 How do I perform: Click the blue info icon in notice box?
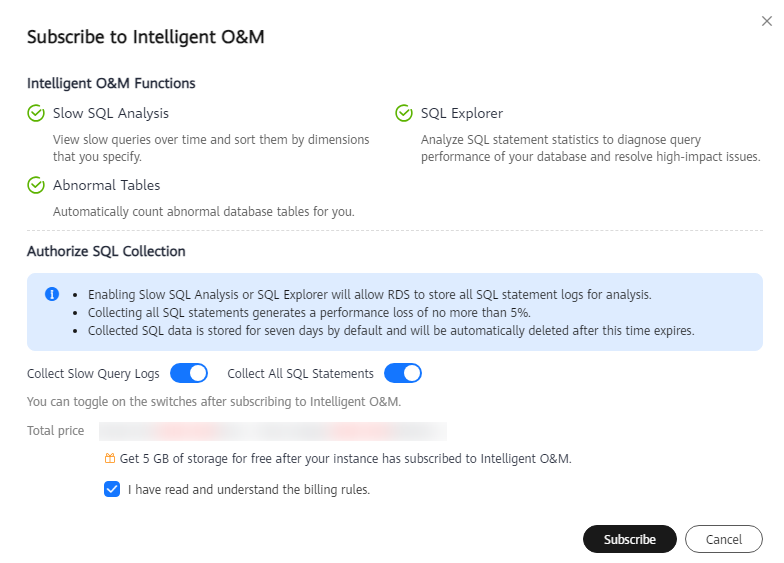pyautogui.click(x=52, y=294)
